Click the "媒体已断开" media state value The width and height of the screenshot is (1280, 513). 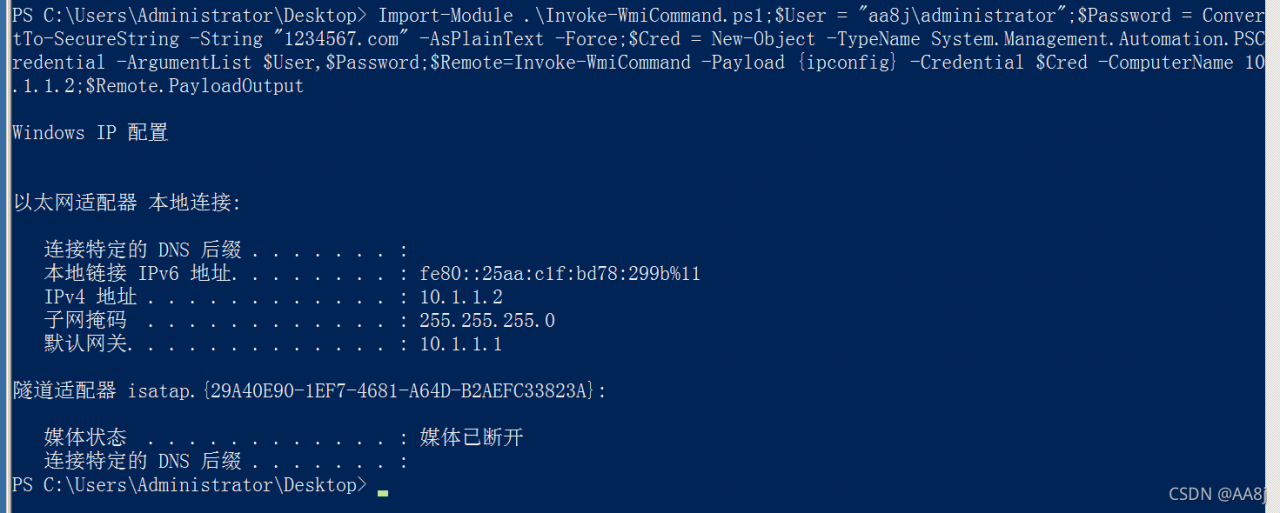pos(472,438)
